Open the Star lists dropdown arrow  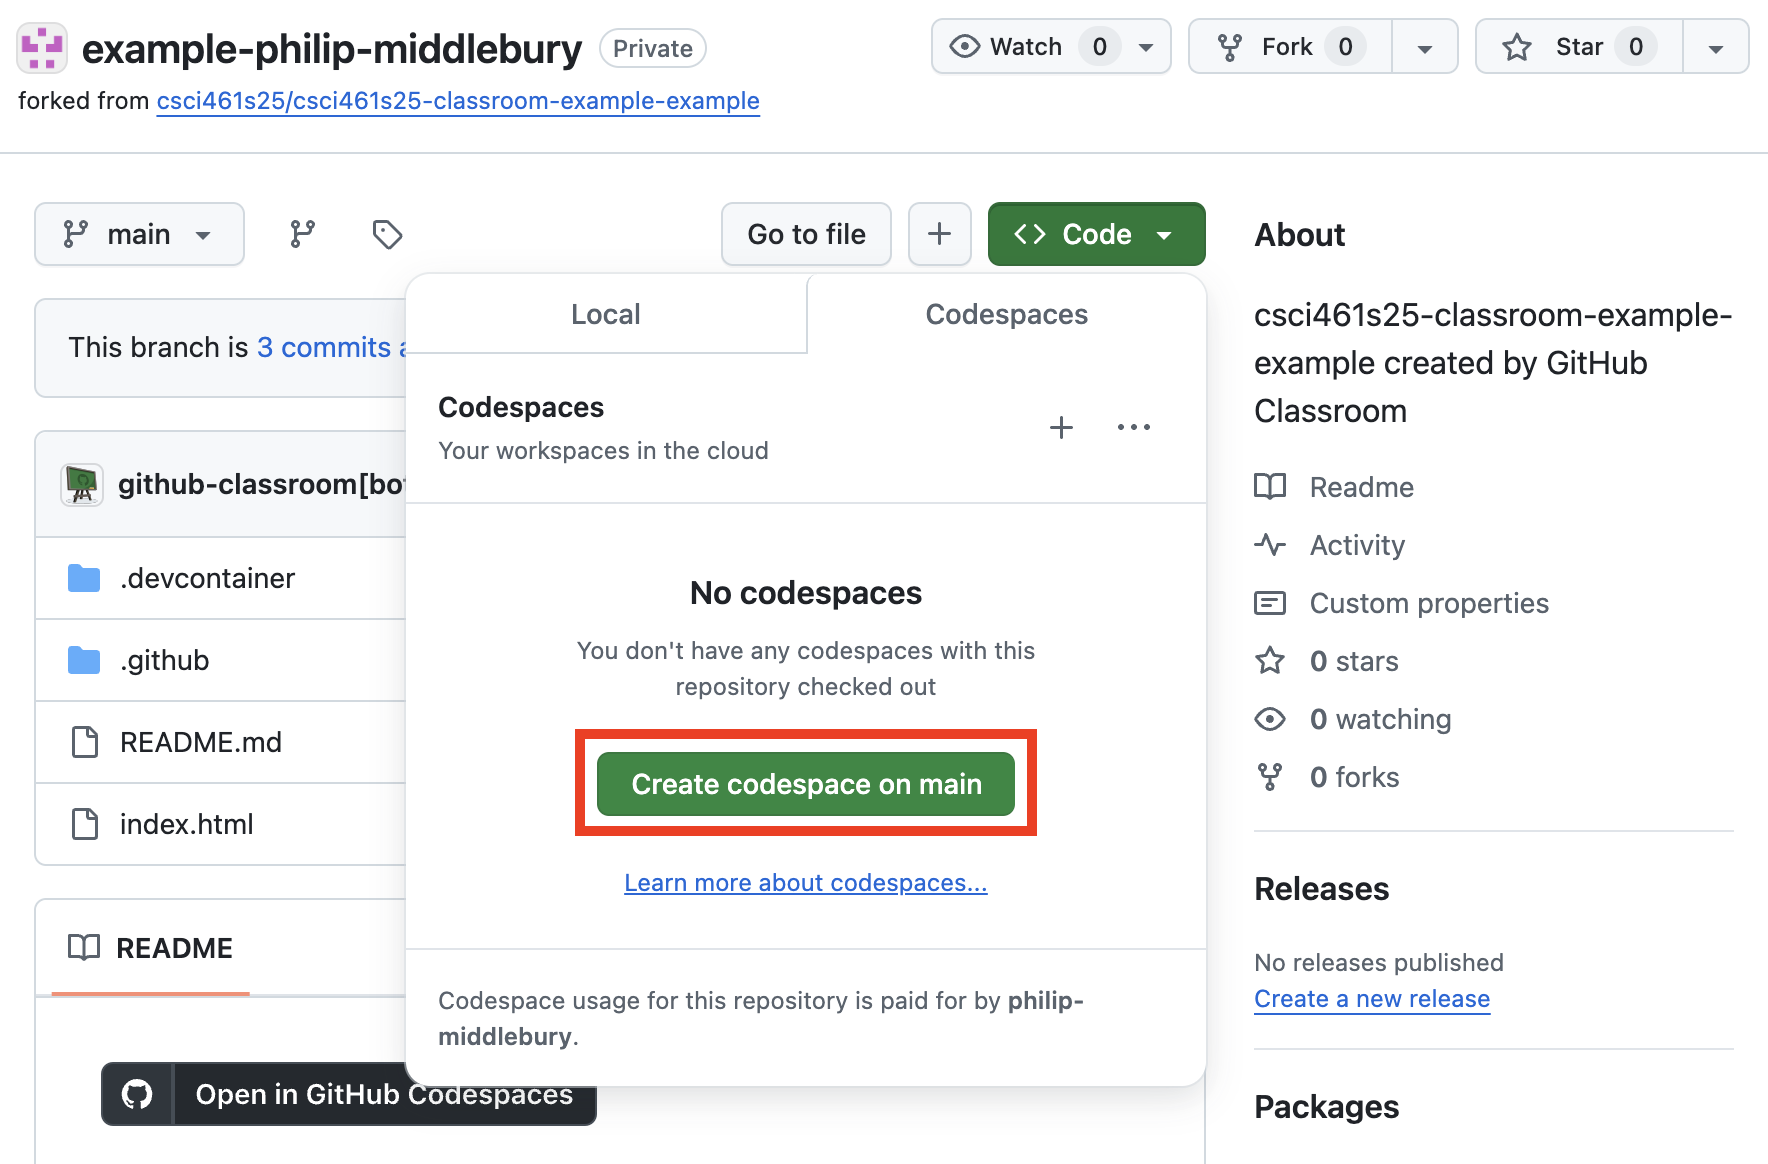(x=1715, y=47)
